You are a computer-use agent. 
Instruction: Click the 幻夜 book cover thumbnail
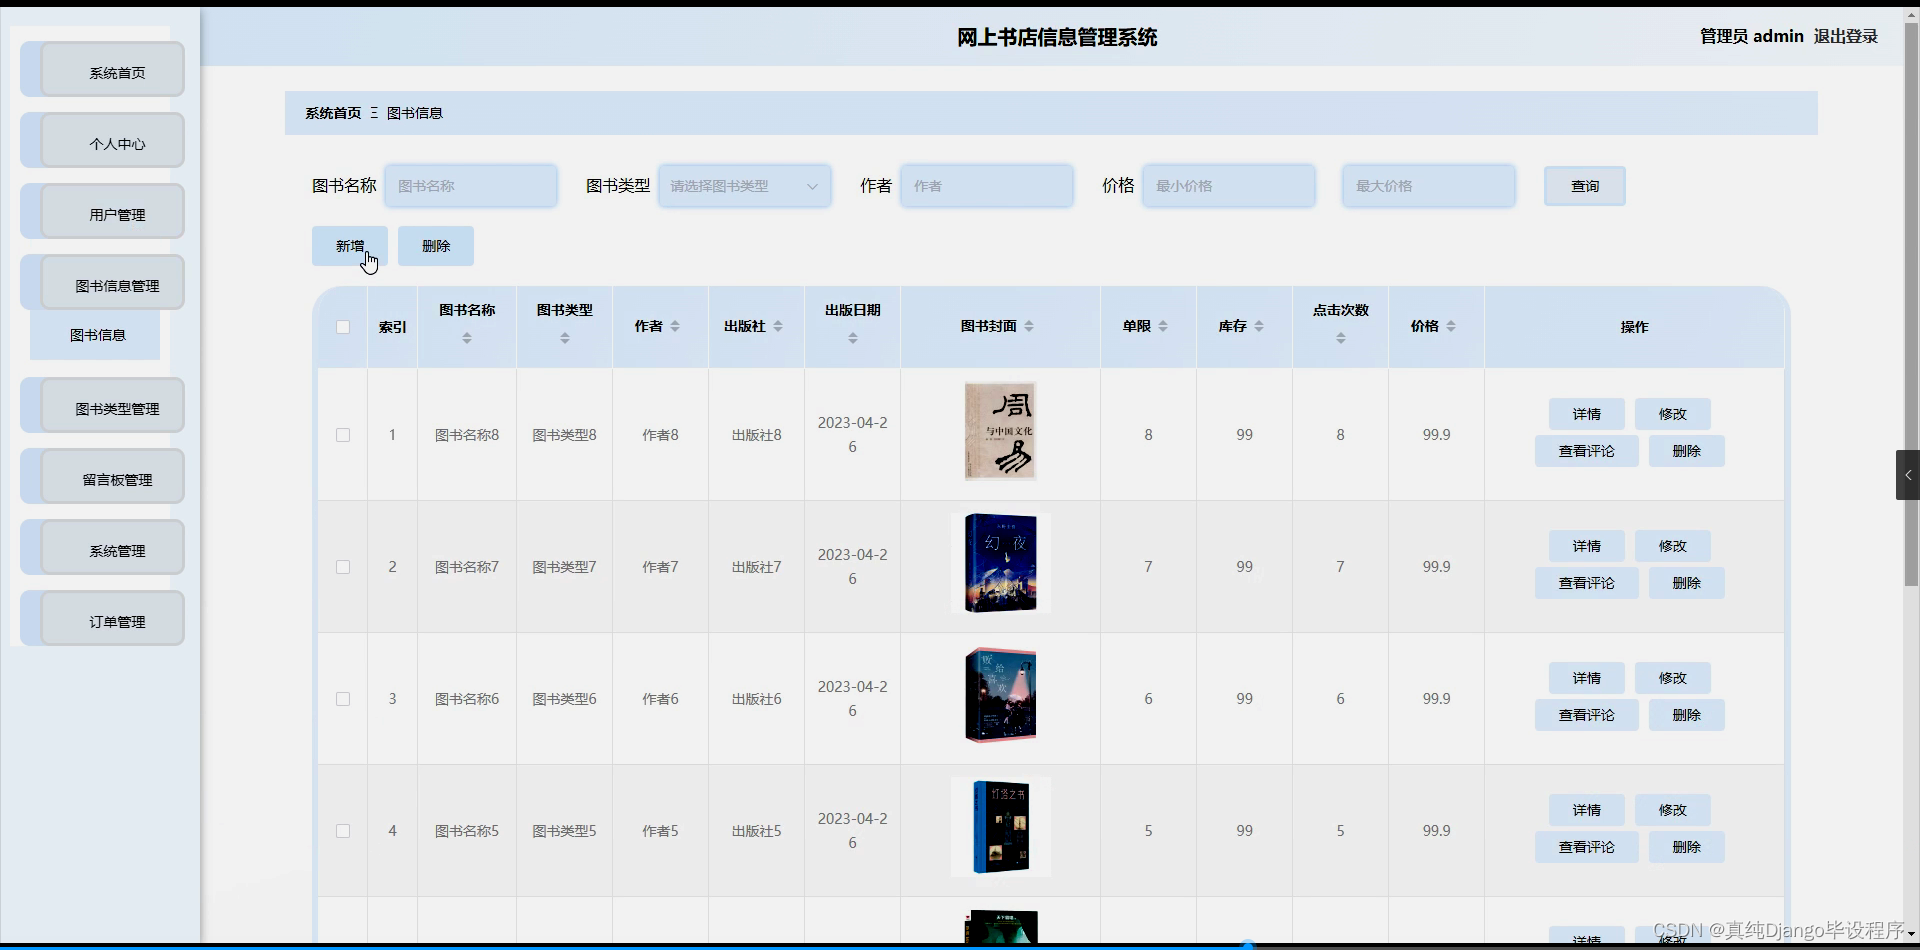[x=1000, y=563]
